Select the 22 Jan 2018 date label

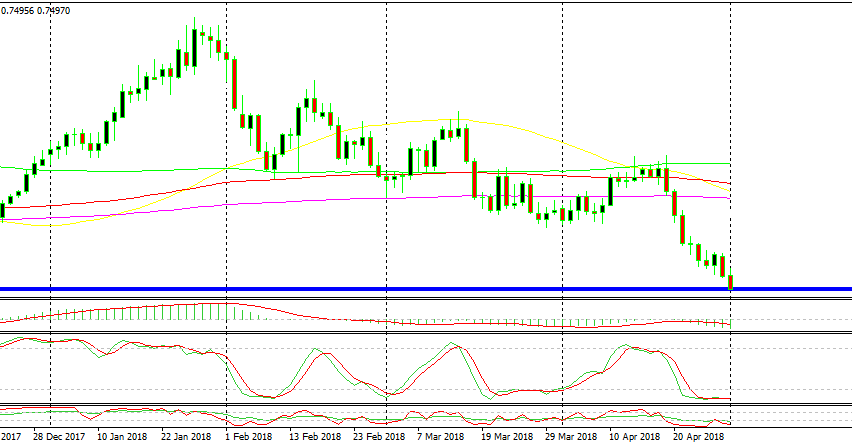coord(186,437)
